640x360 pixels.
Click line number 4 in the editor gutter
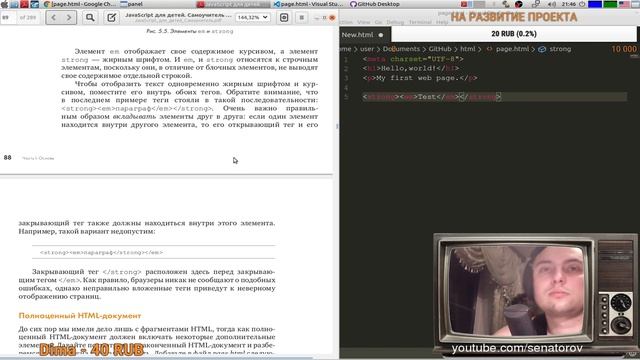click(346, 87)
